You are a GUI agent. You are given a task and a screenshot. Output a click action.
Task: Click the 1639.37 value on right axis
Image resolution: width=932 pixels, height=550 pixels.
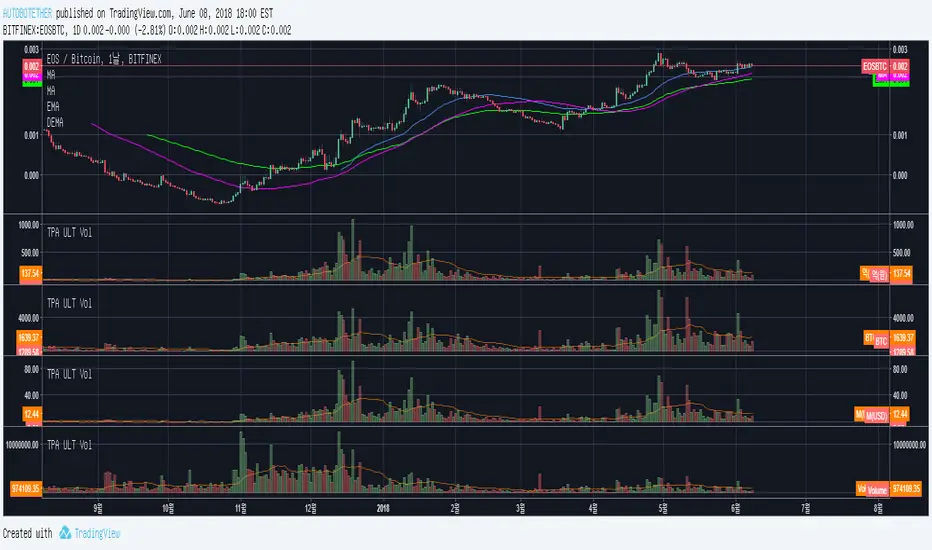pyautogui.click(x=902, y=337)
